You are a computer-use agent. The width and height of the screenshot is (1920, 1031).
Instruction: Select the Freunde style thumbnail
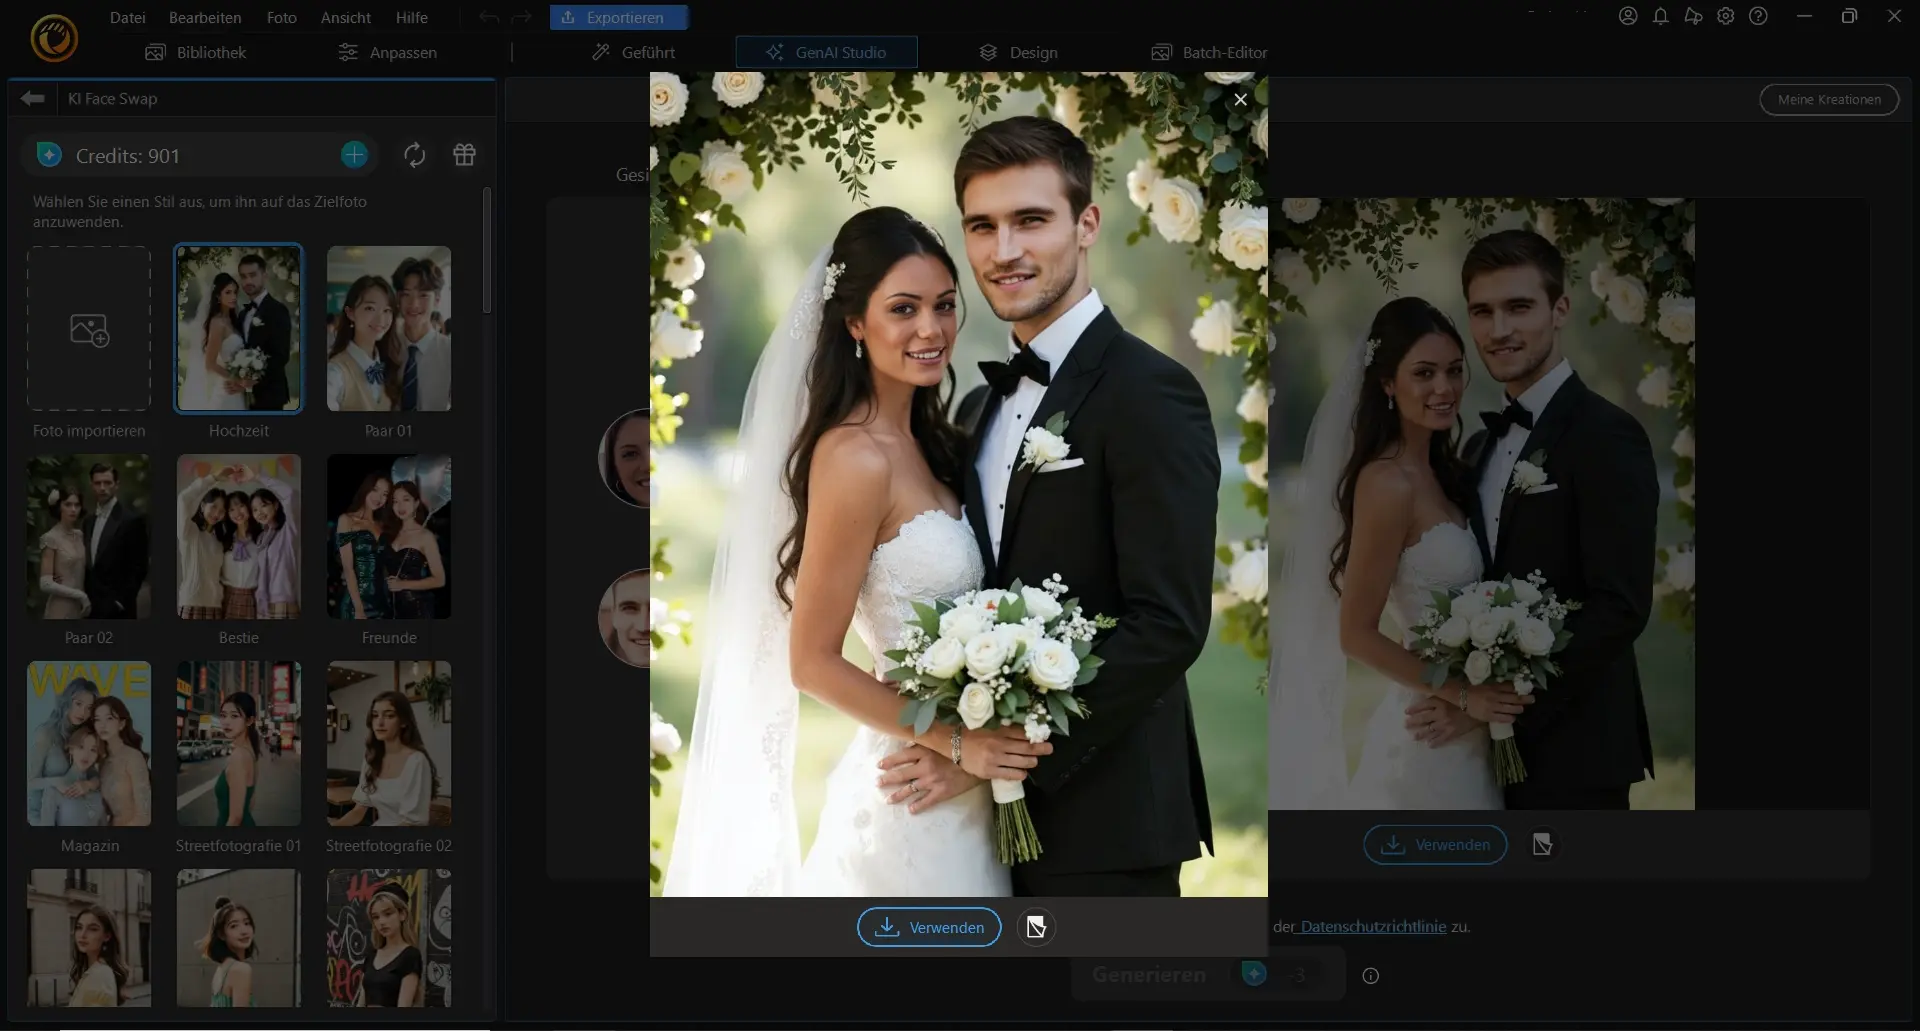(x=389, y=536)
